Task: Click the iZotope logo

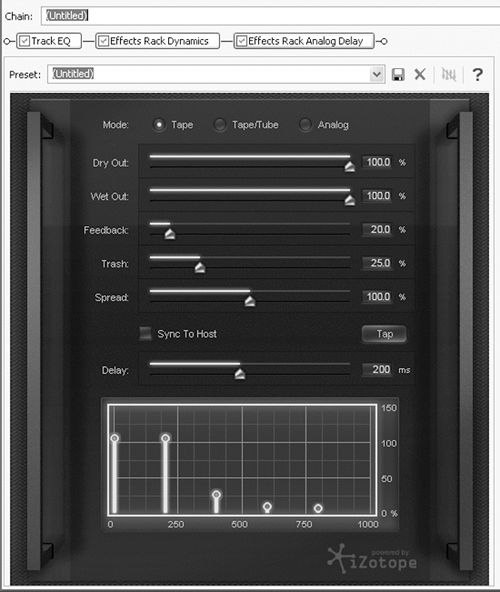Action: [372, 559]
